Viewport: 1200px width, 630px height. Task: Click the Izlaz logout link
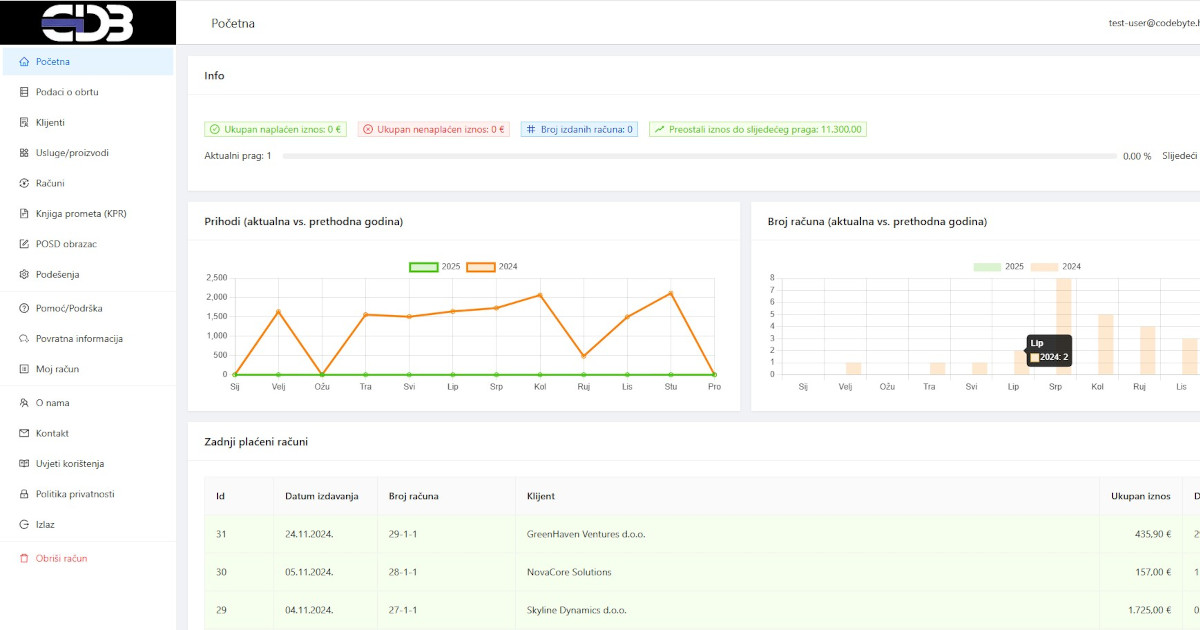coord(45,525)
